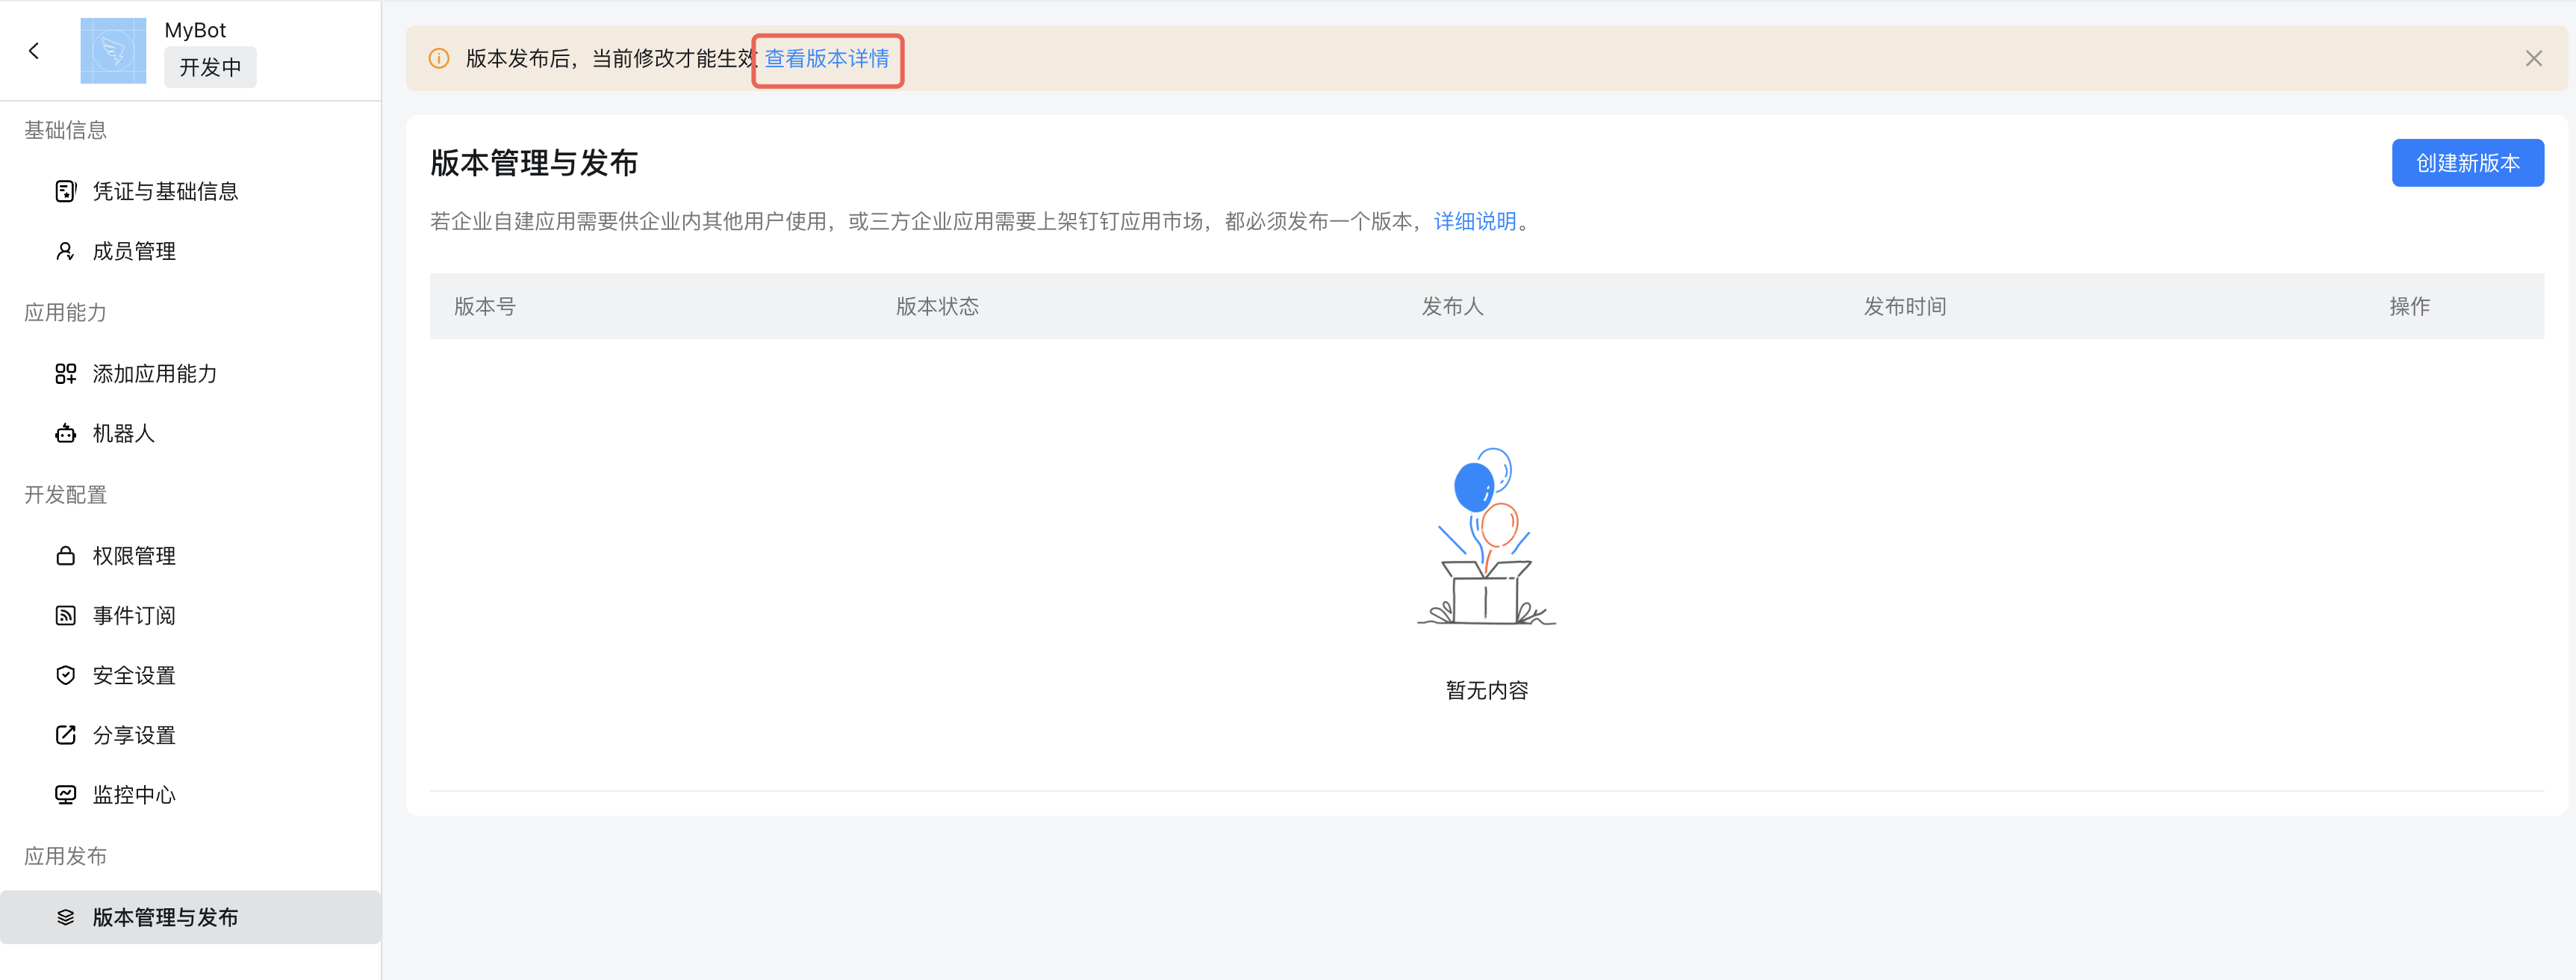Go to 权限管理 in the sidebar

click(134, 555)
